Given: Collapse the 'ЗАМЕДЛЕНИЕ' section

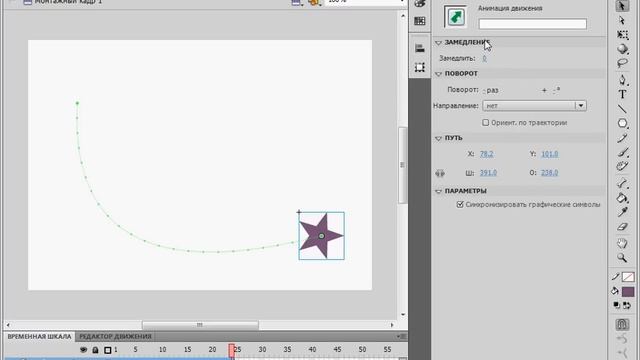Looking at the screenshot, I should coord(438,42).
